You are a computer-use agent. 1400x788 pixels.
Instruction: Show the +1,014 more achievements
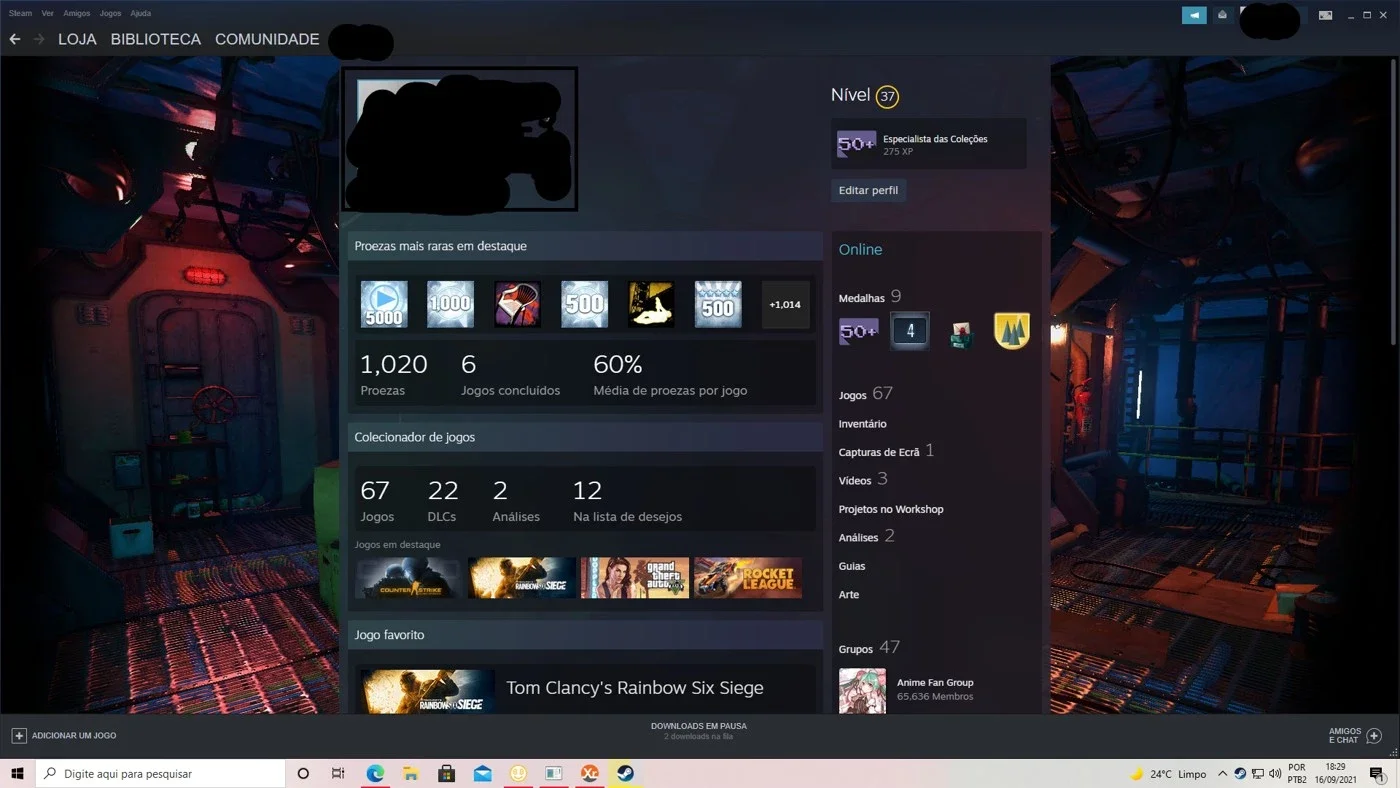click(x=785, y=304)
